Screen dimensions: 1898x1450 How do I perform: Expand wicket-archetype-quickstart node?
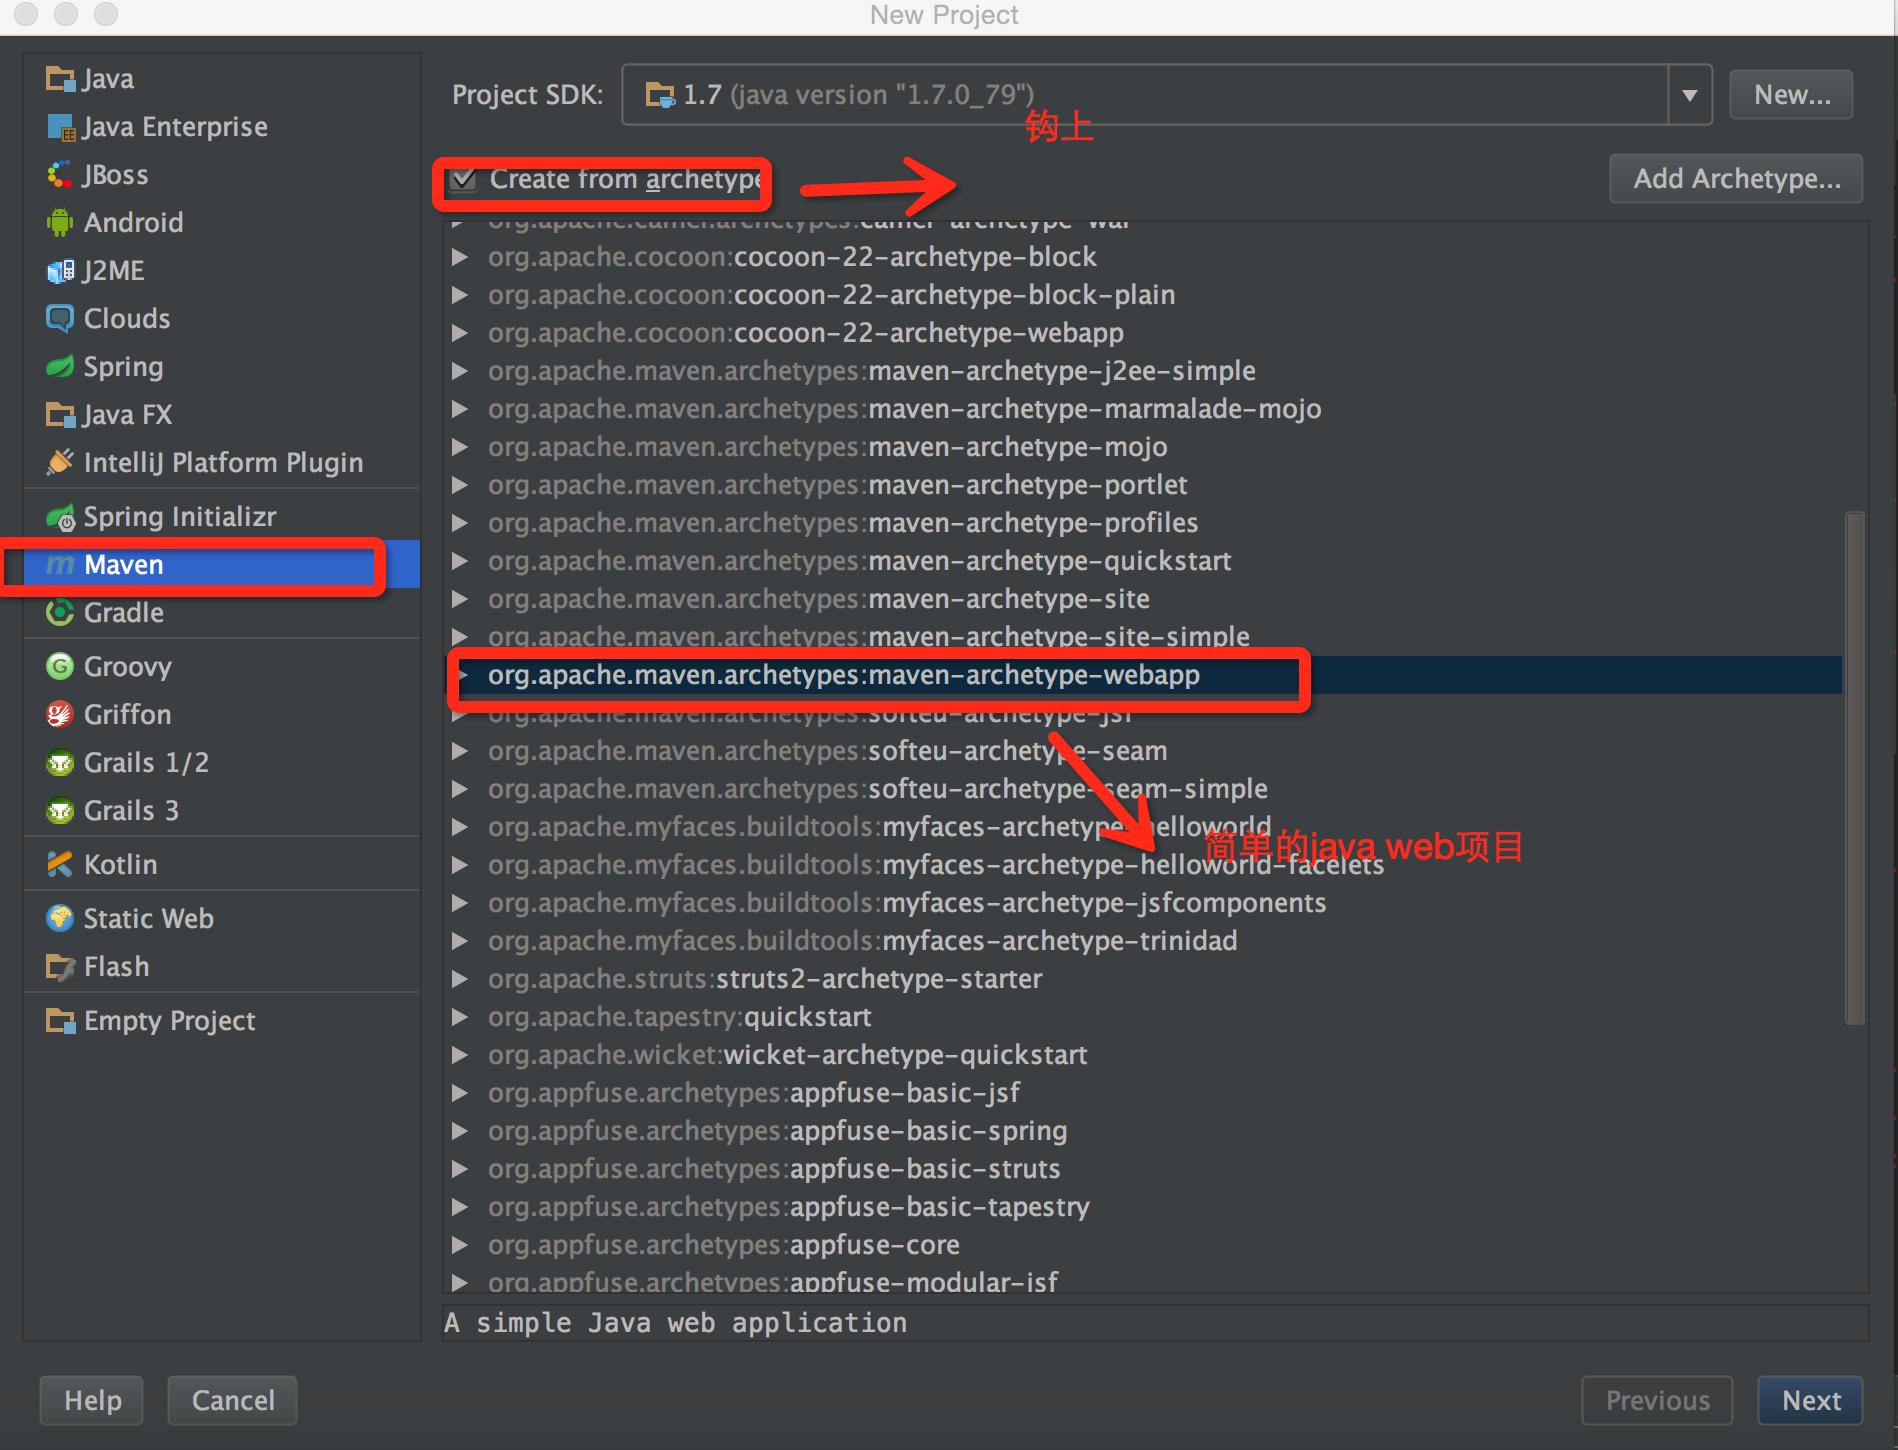click(x=460, y=1055)
